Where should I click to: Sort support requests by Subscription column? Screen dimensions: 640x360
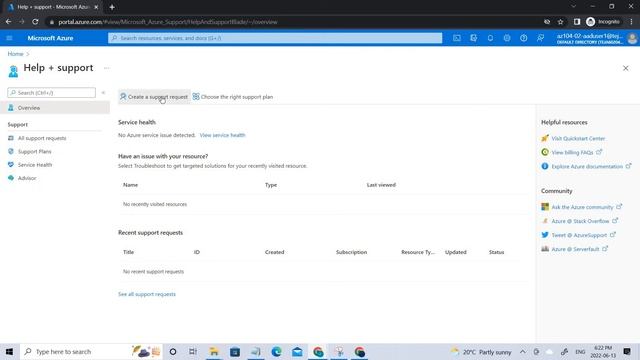click(351, 252)
